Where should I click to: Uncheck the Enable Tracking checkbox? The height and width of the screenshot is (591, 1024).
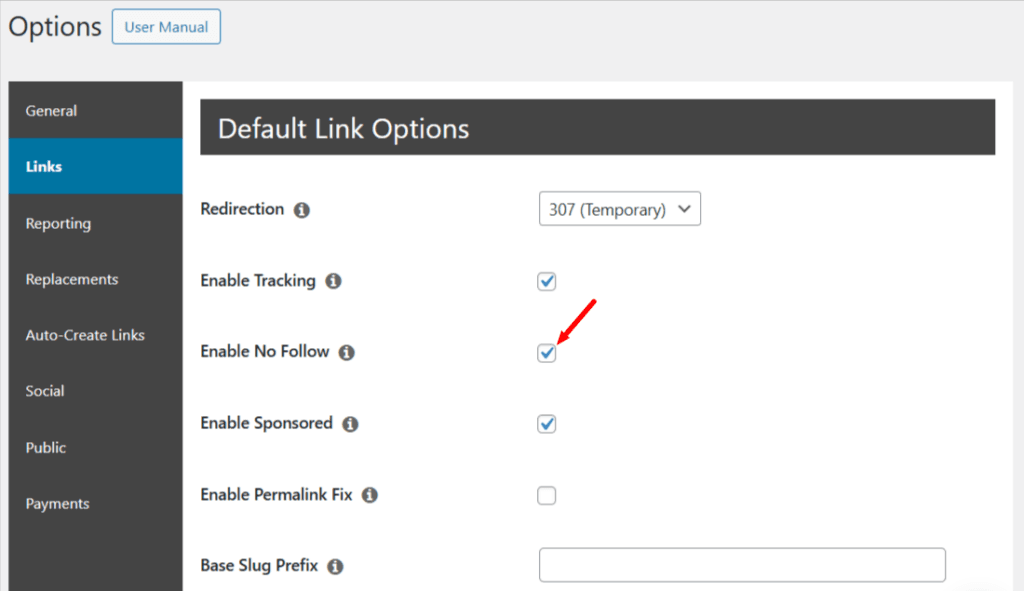coord(546,281)
